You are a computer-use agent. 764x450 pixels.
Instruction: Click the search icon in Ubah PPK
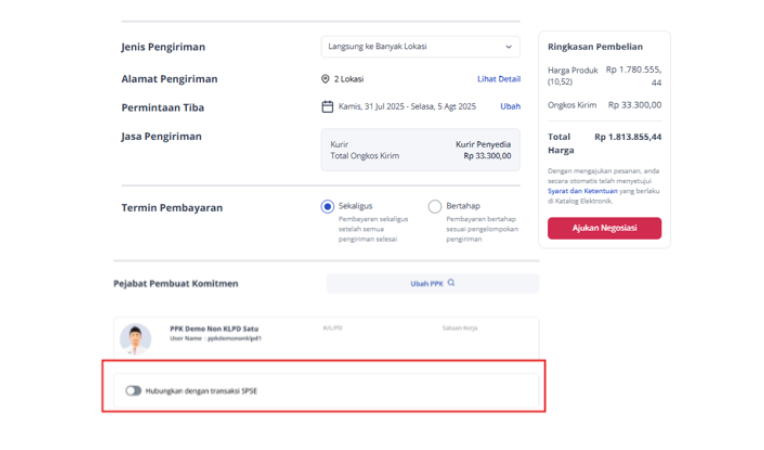pyautogui.click(x=451, y=282)
